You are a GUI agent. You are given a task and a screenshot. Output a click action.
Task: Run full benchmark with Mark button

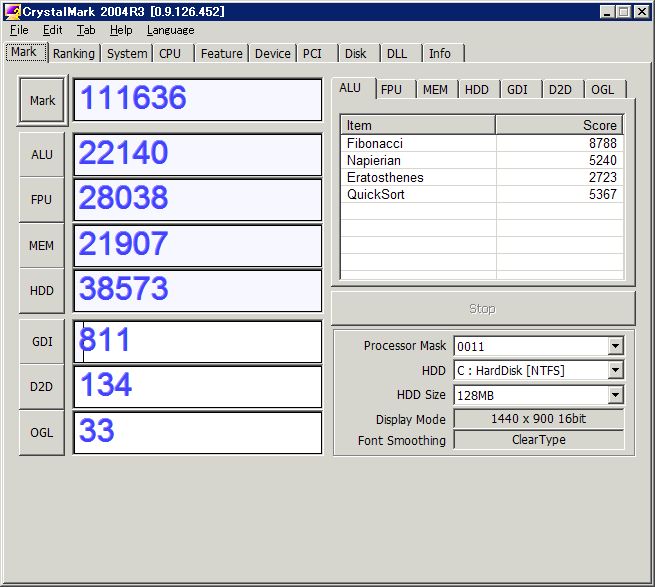42,100
